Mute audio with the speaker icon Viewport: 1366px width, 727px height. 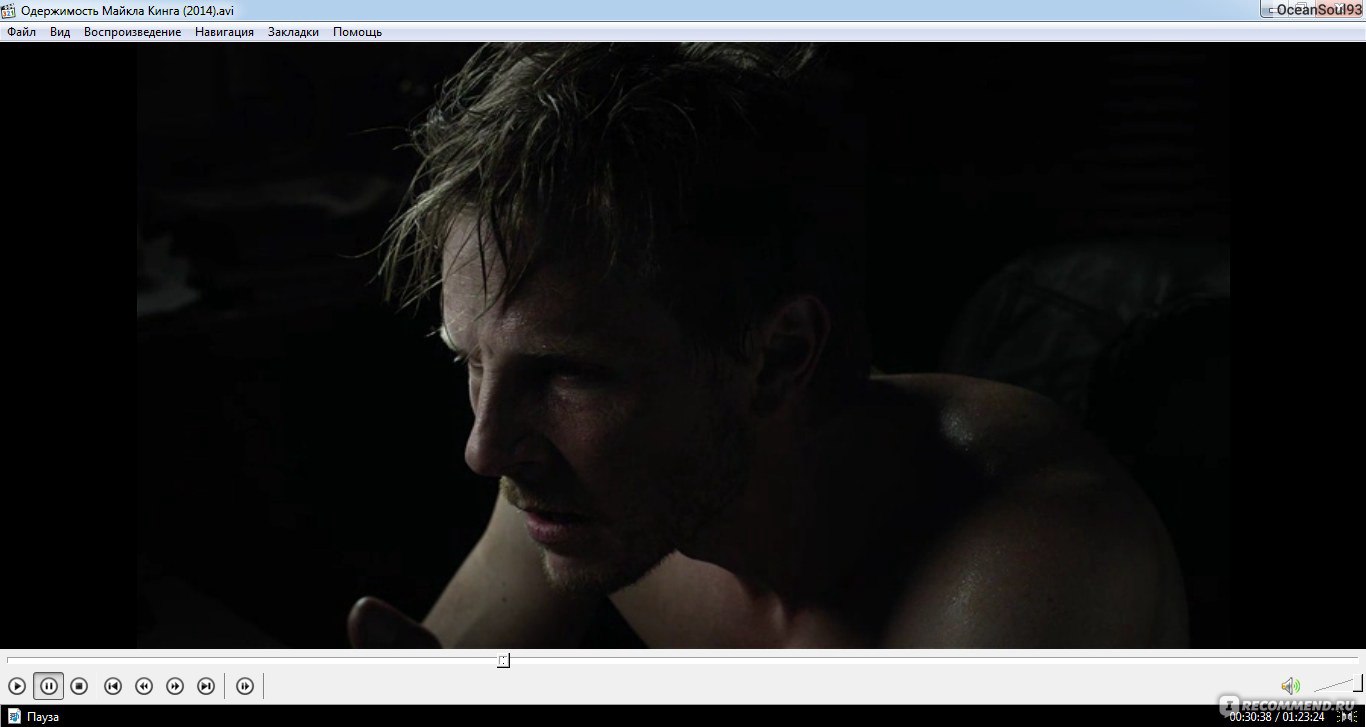coord(1290,686)
